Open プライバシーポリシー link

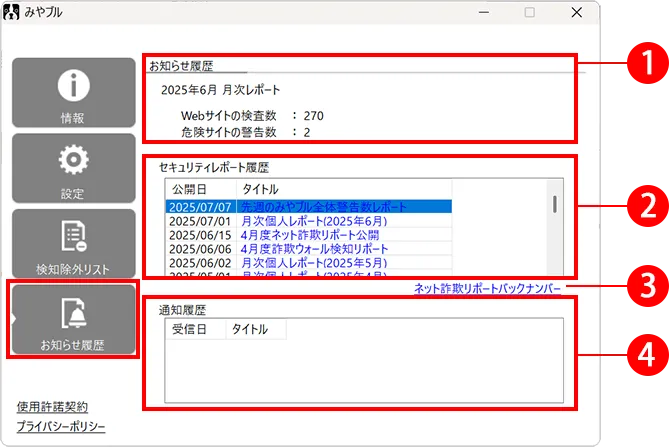[x=61, y=426]
